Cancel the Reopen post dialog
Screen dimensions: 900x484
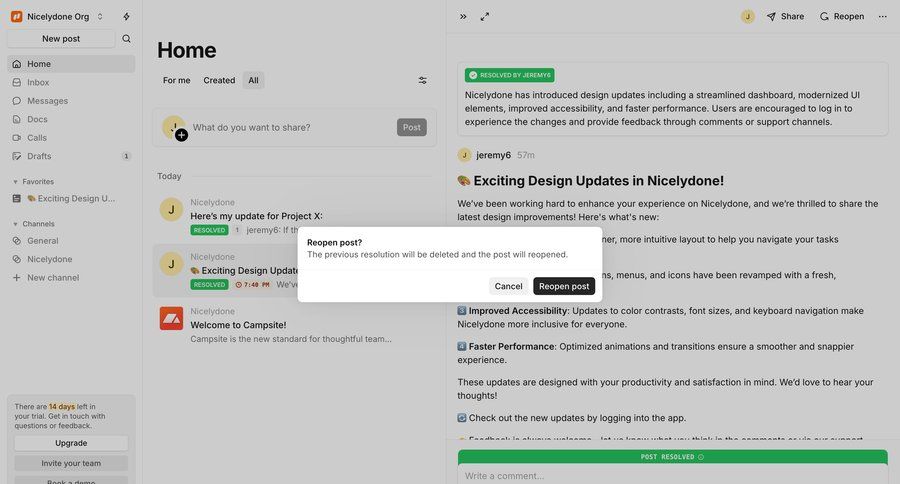[x=509, y=286]
